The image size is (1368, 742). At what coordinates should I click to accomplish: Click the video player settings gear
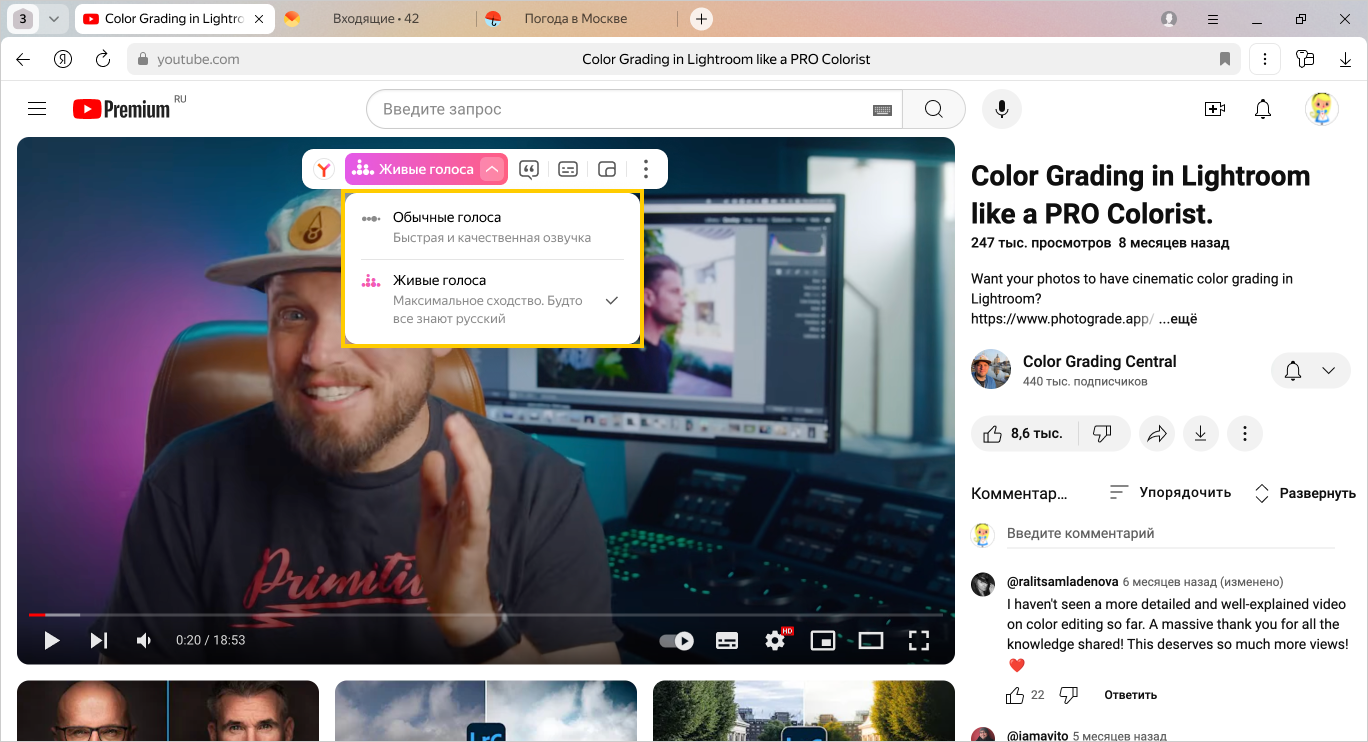[x=775, y=640]
